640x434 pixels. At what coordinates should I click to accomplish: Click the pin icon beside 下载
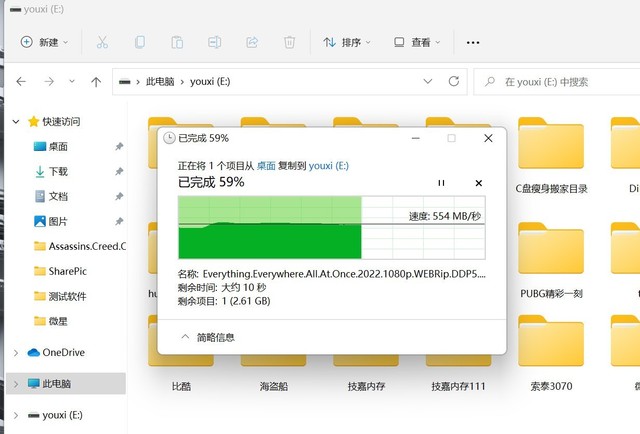click(119, 171)
